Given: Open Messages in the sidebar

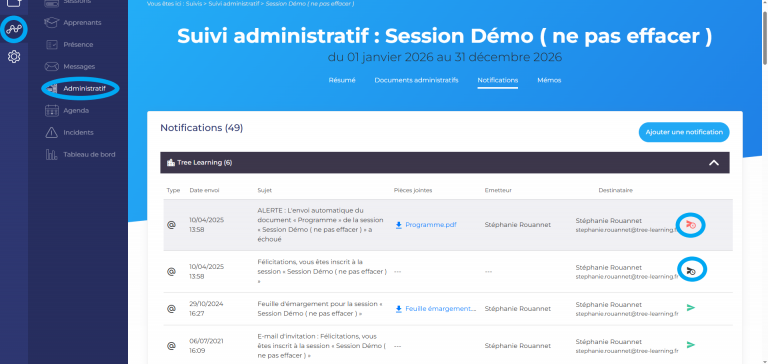Looking at the screenshot, I should pyautogui.click(x=79, y=67).
